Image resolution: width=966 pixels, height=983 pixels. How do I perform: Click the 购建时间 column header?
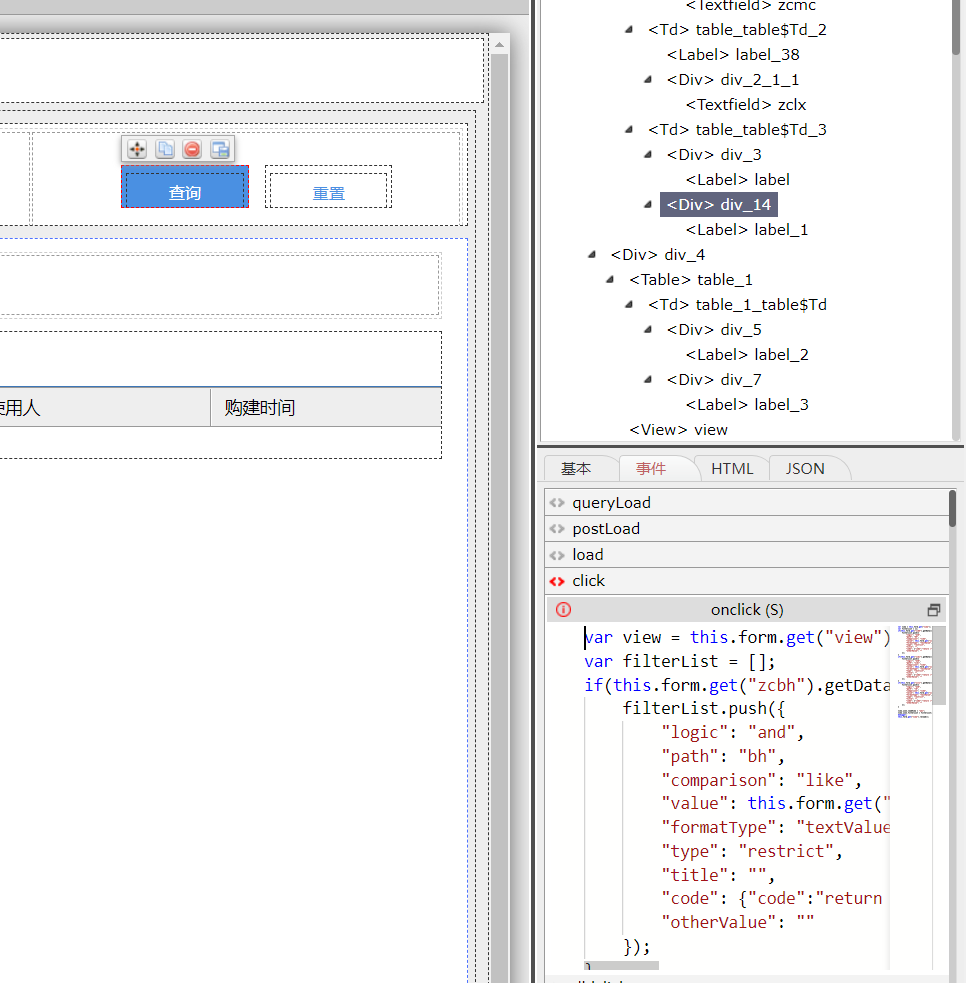260,408
